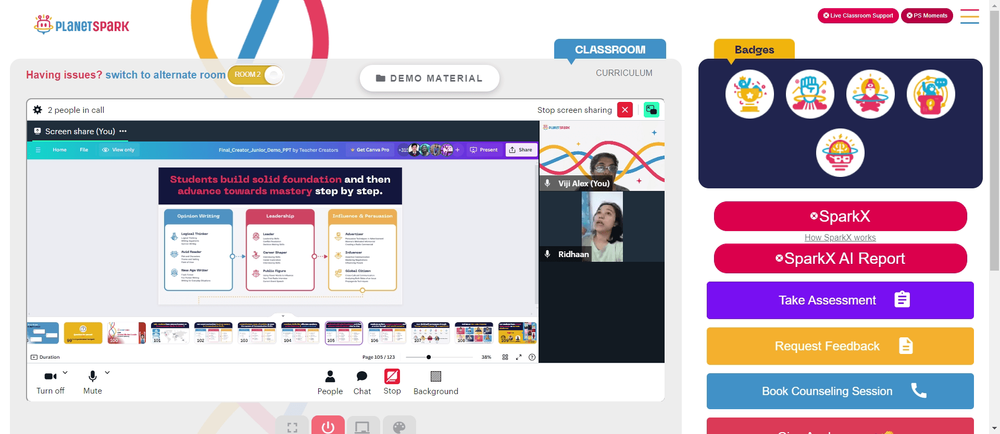Select slide thumbnail 103
Screen dimensions: 1000x434
point(257,333)
